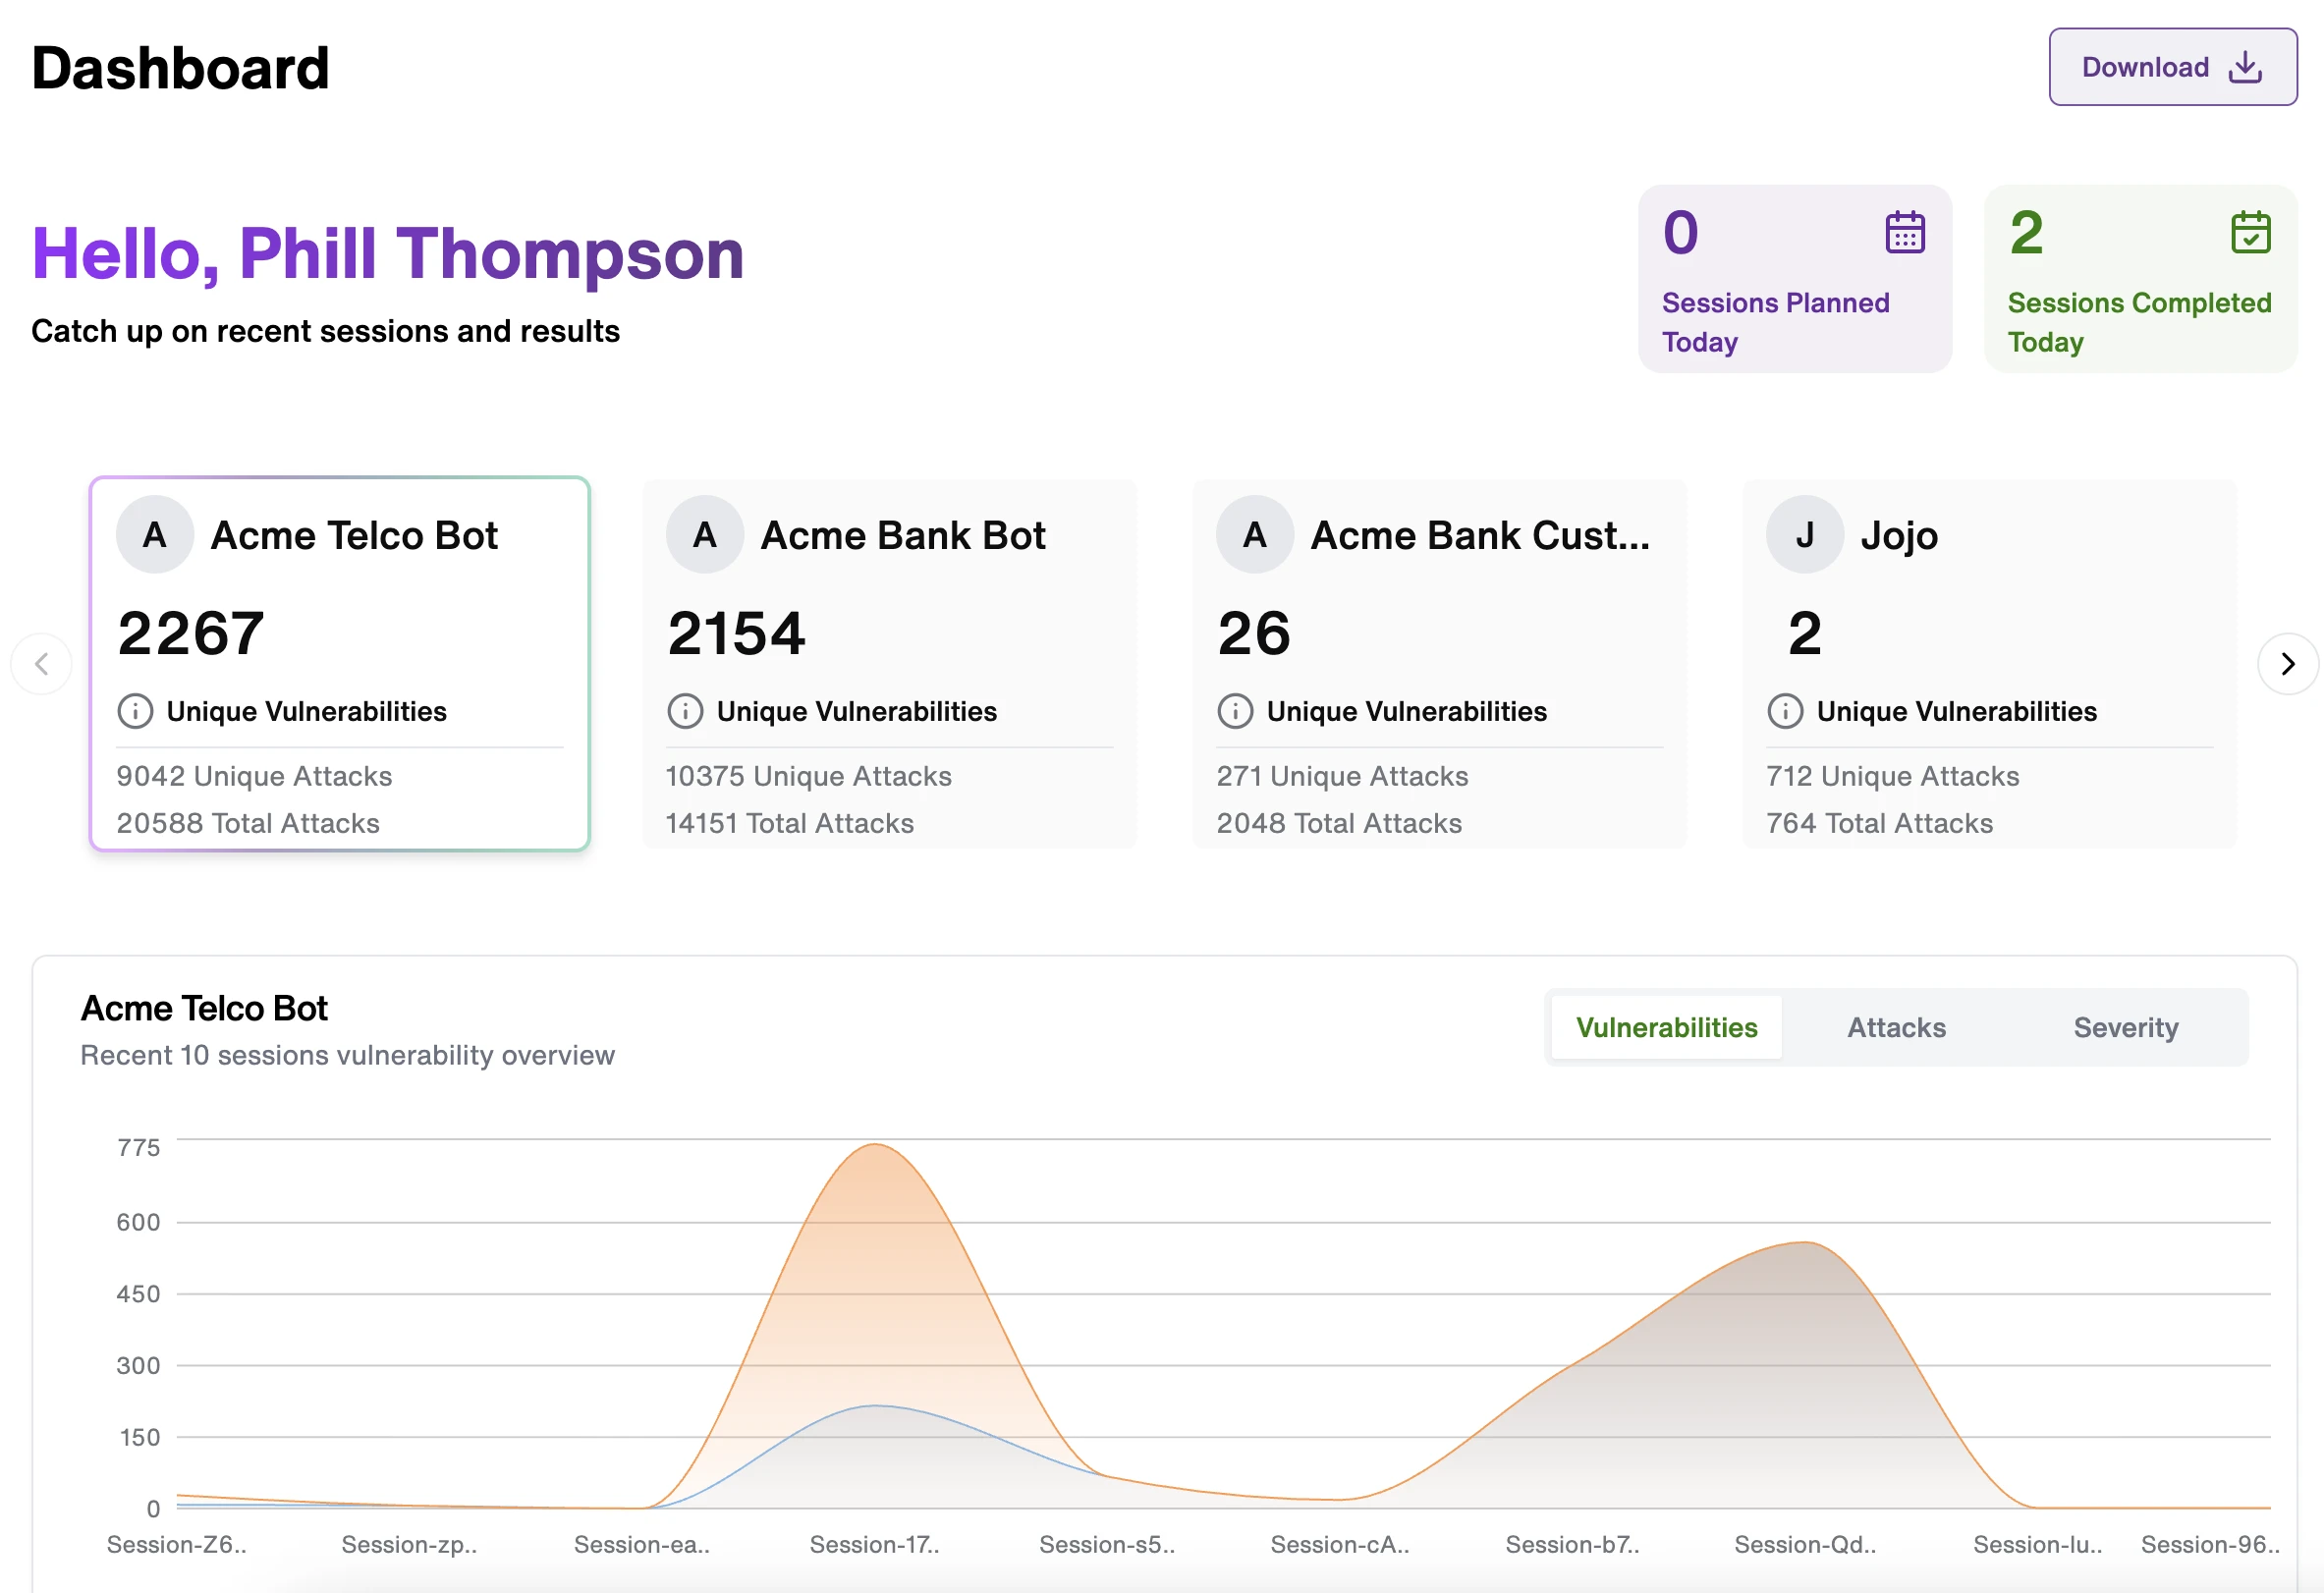The width and height of the screenshot is (2324, 1593).
Task: Click info icon on Jojo card
Action: (1785, 711)
